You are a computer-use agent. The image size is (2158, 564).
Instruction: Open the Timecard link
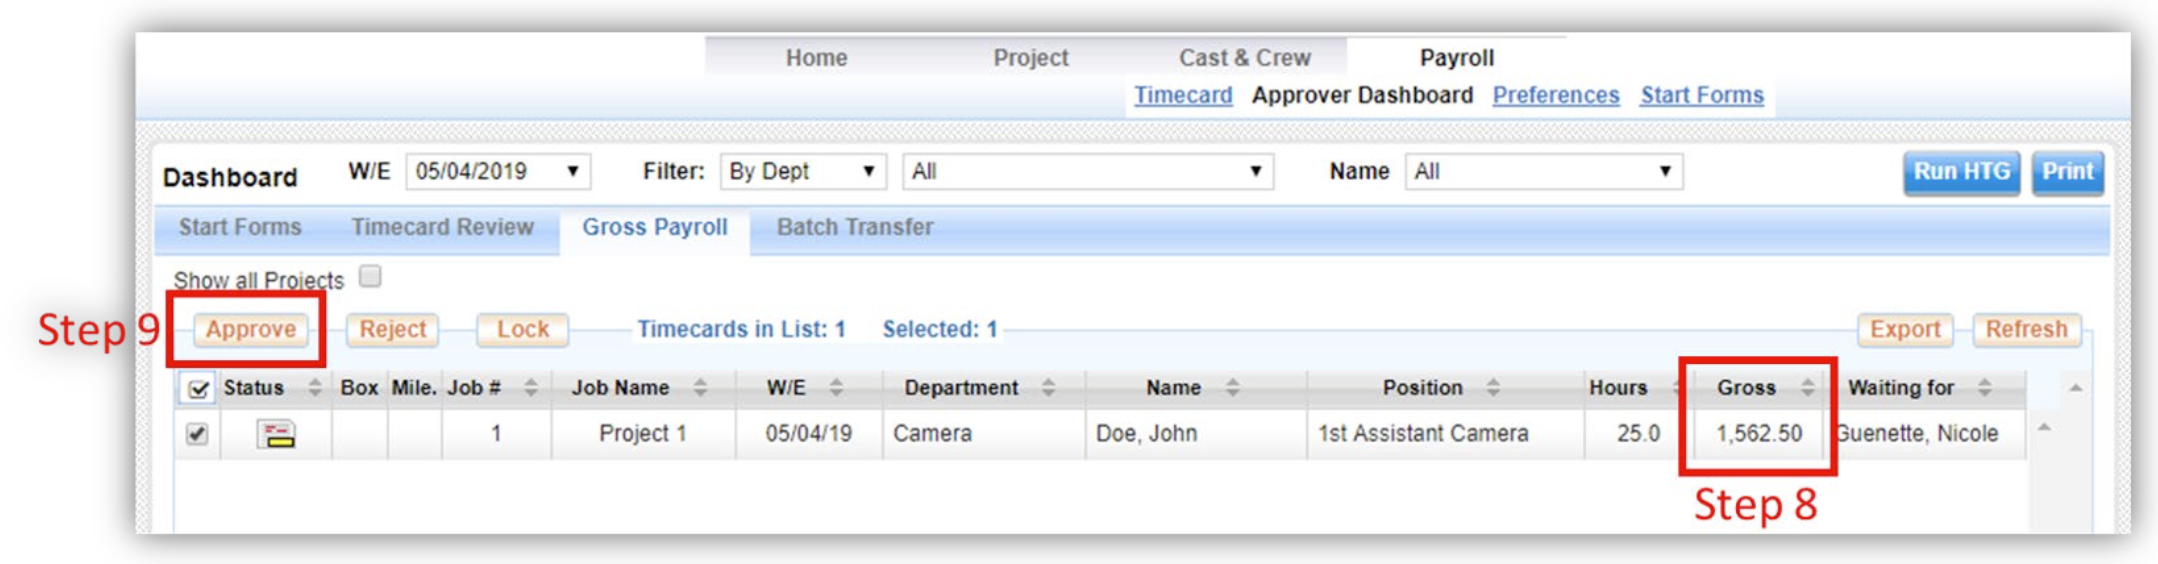pos(1183,95)
